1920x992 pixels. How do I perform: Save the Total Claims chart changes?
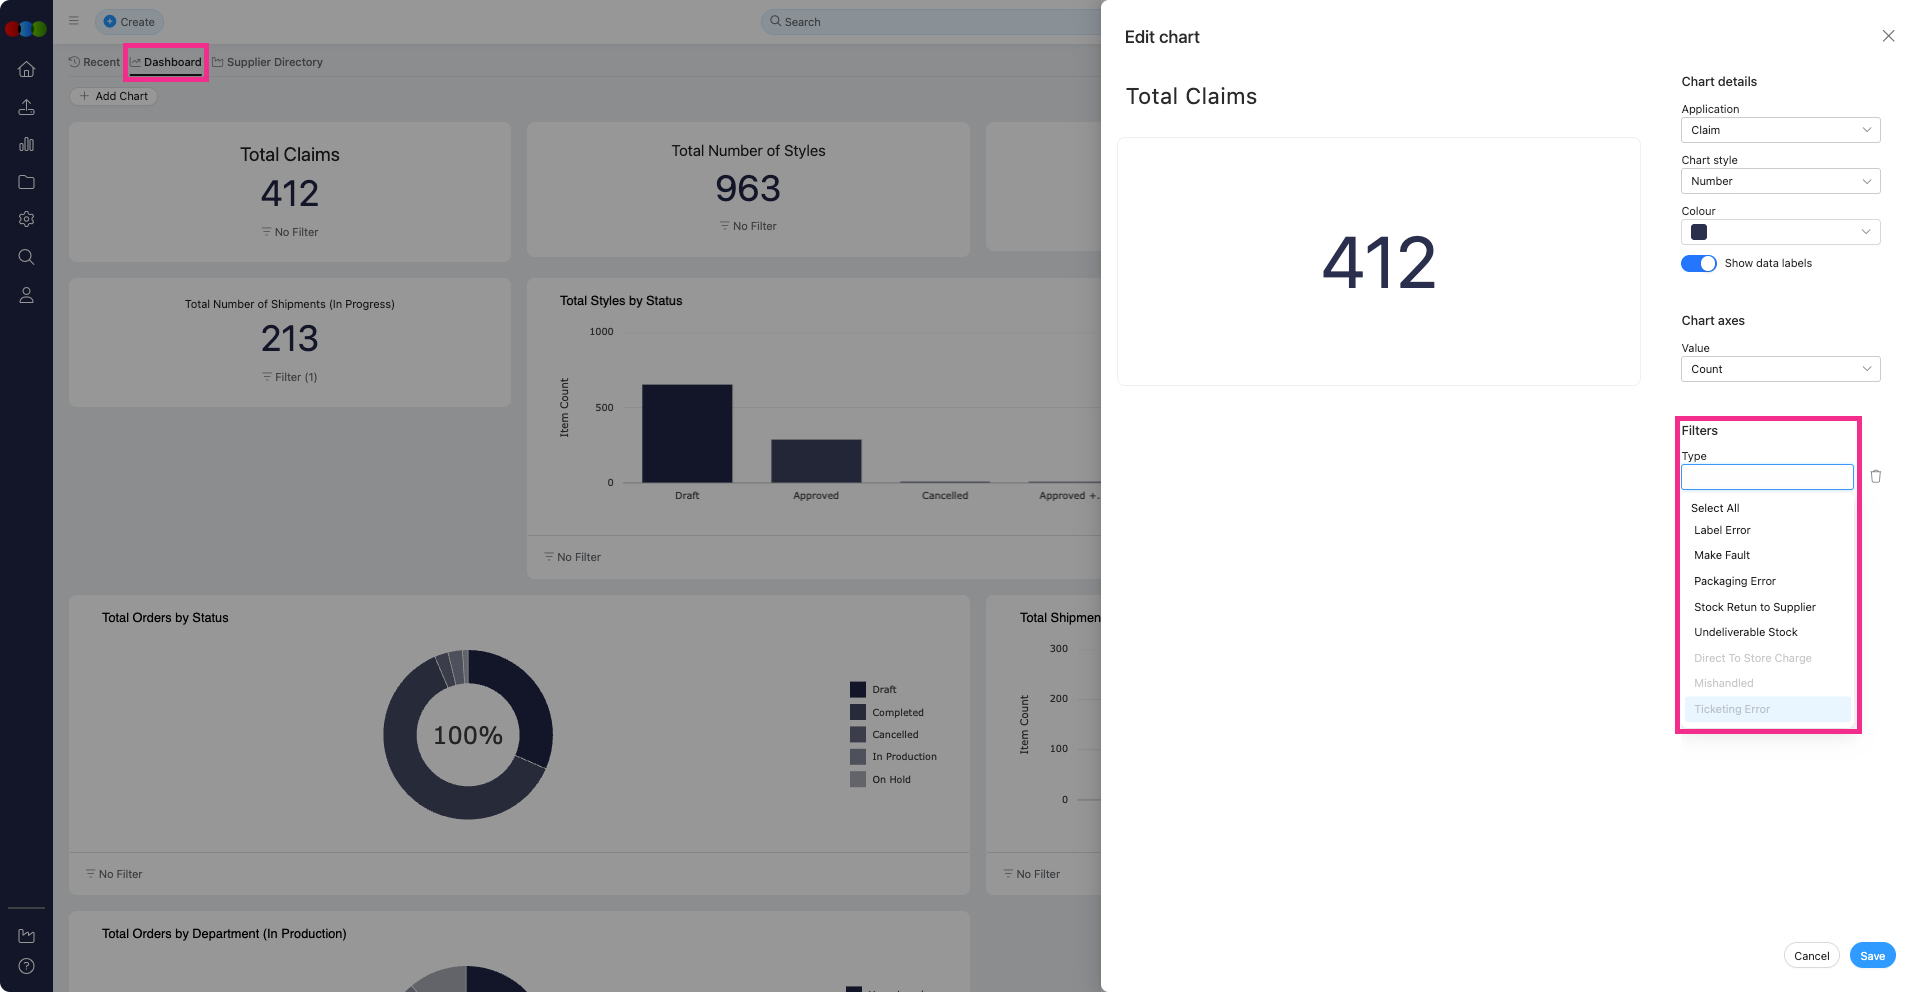tap(1872, 955)
